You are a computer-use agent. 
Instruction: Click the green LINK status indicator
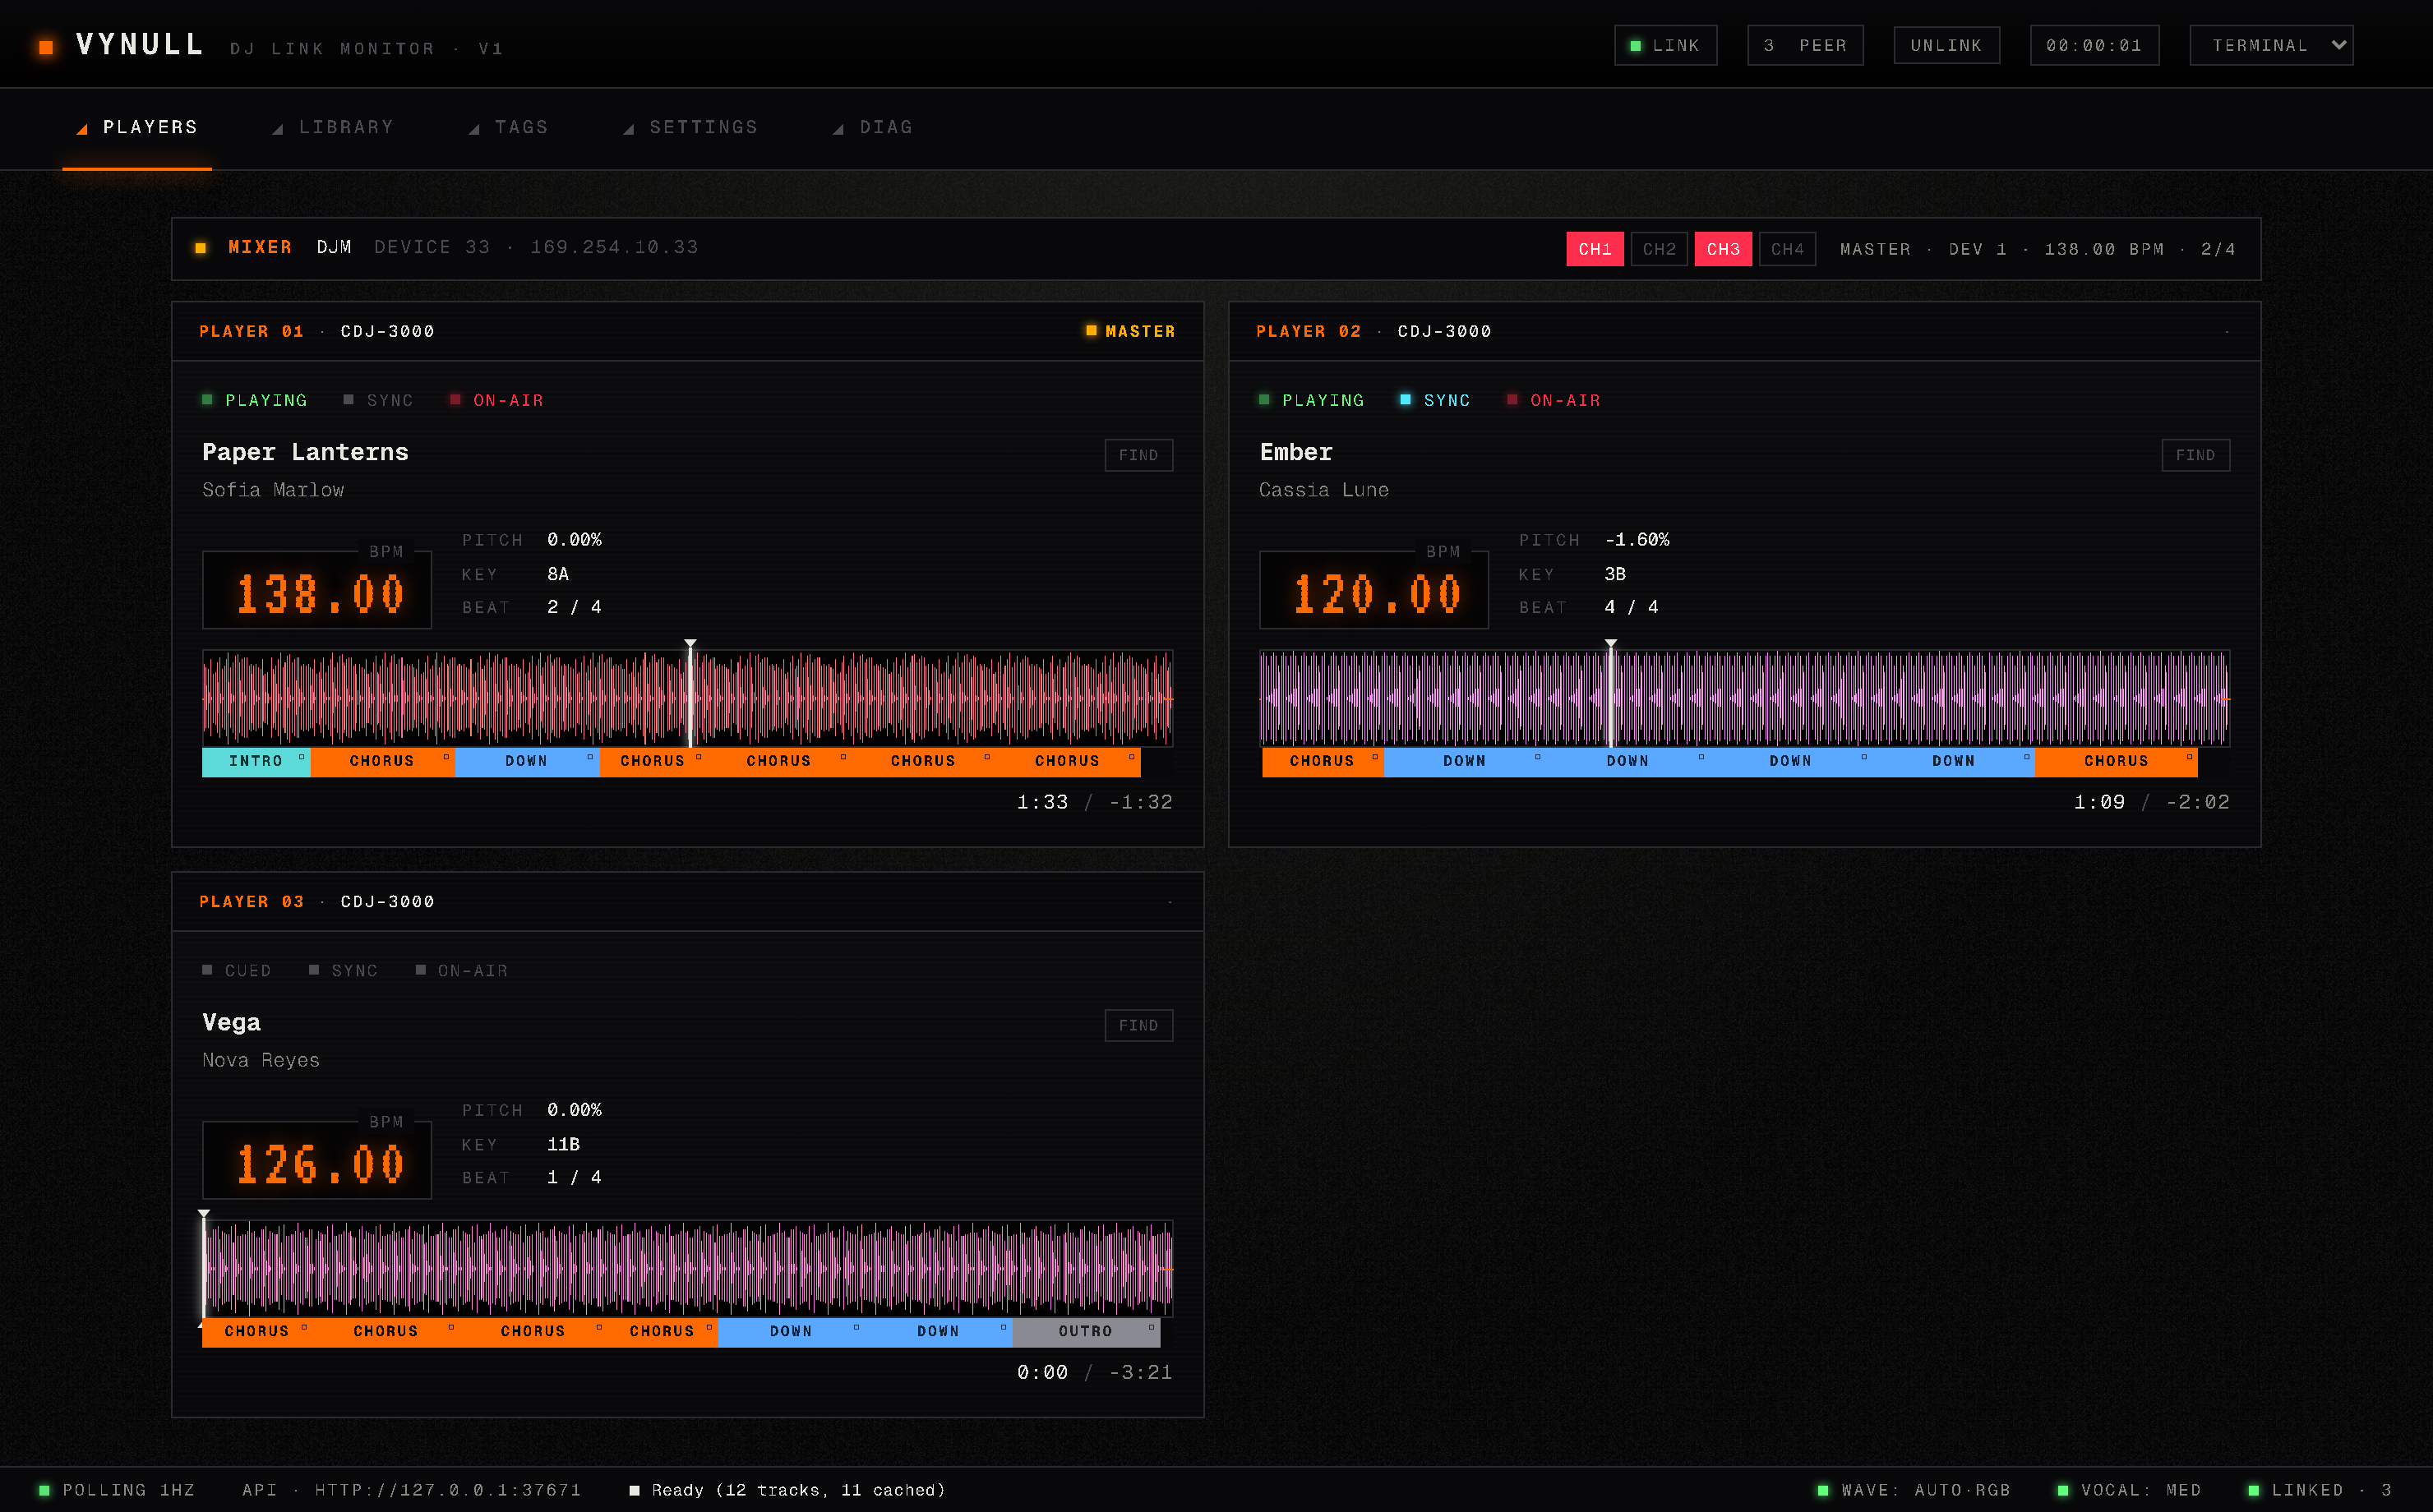[x=1665, y=46]
